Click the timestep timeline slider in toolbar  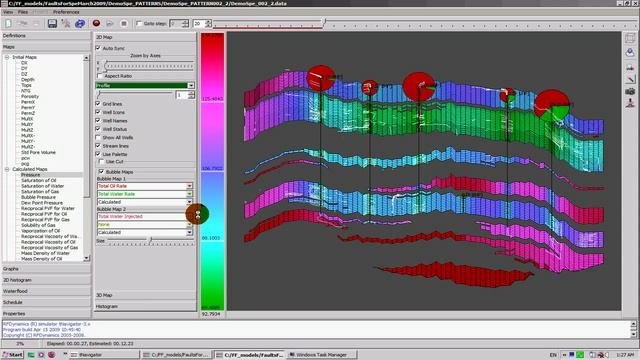[424, 23]
